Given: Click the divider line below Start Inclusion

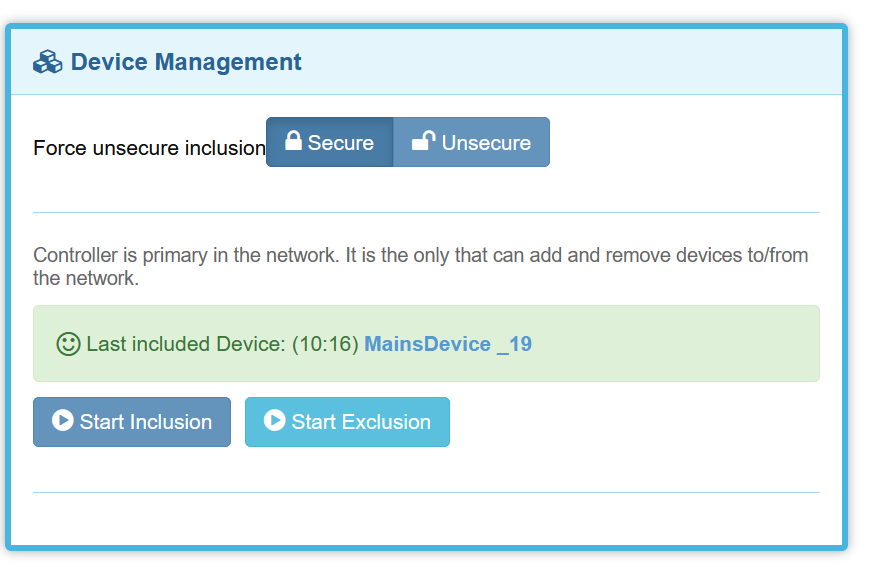Looking at the screenshot, I should pyautogui.click(x=426, y=492).
